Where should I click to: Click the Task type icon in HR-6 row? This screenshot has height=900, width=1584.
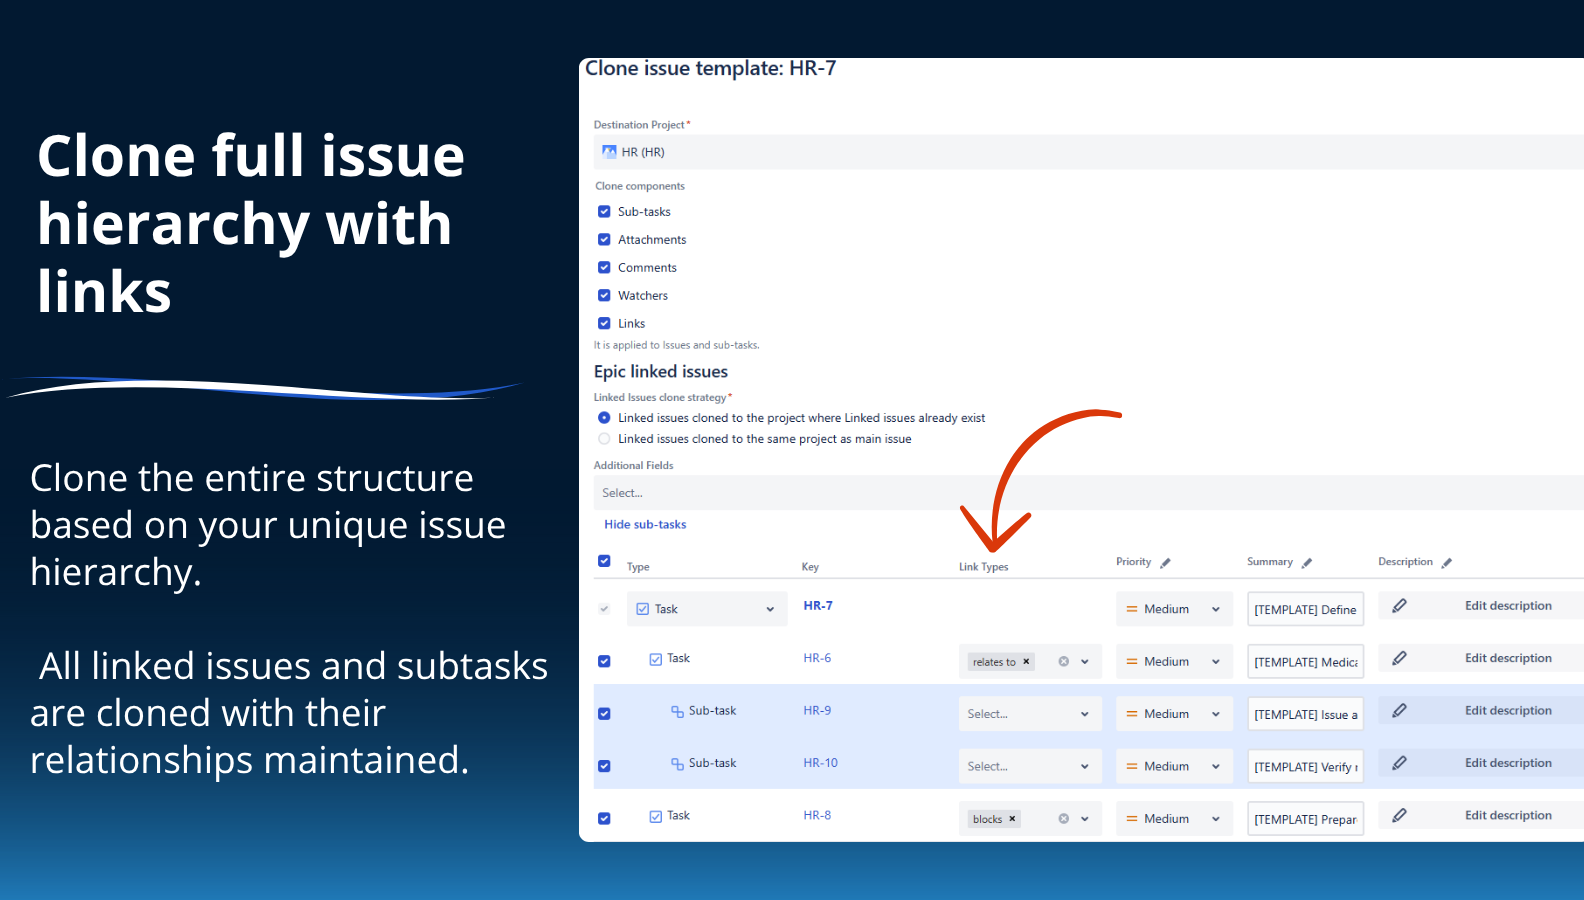tap(656, 659)
